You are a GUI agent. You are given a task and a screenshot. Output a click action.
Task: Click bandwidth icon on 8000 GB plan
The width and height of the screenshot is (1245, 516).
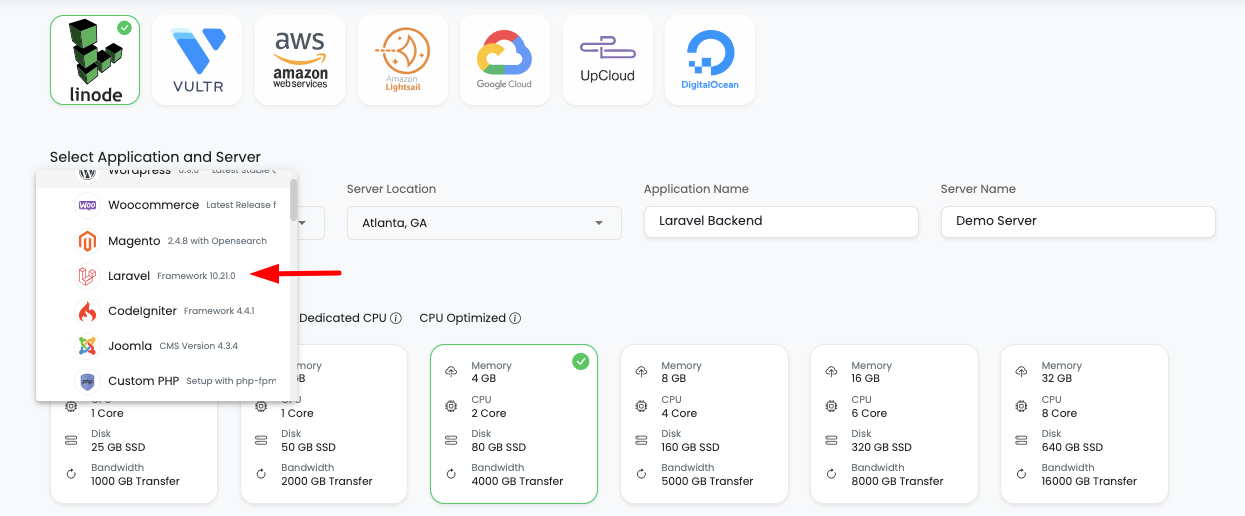coord(831,474)
